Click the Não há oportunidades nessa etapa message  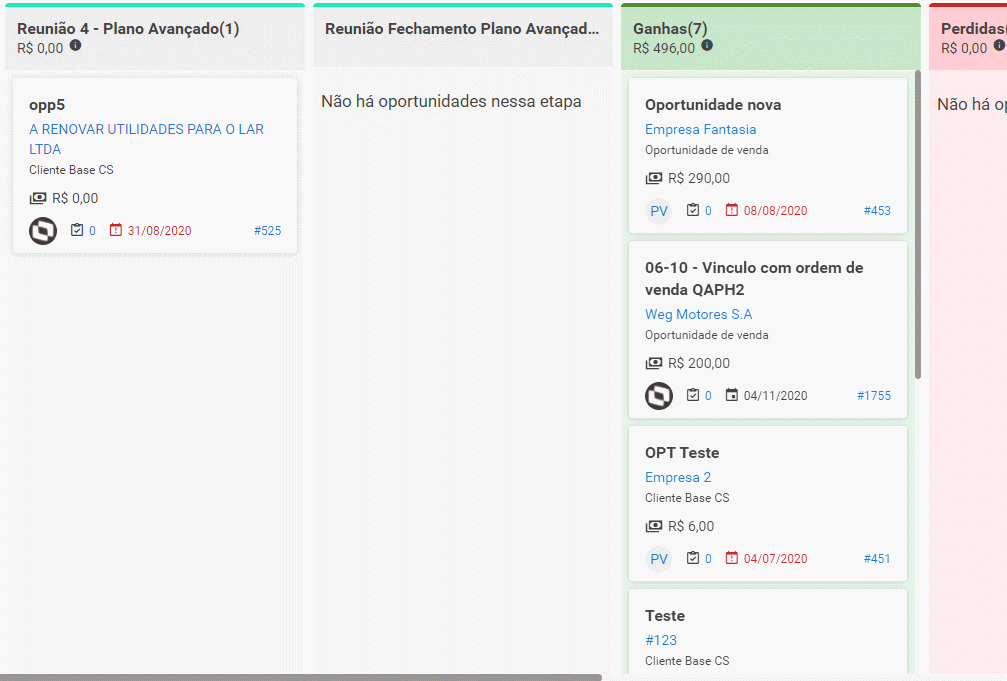pos(451,102)
